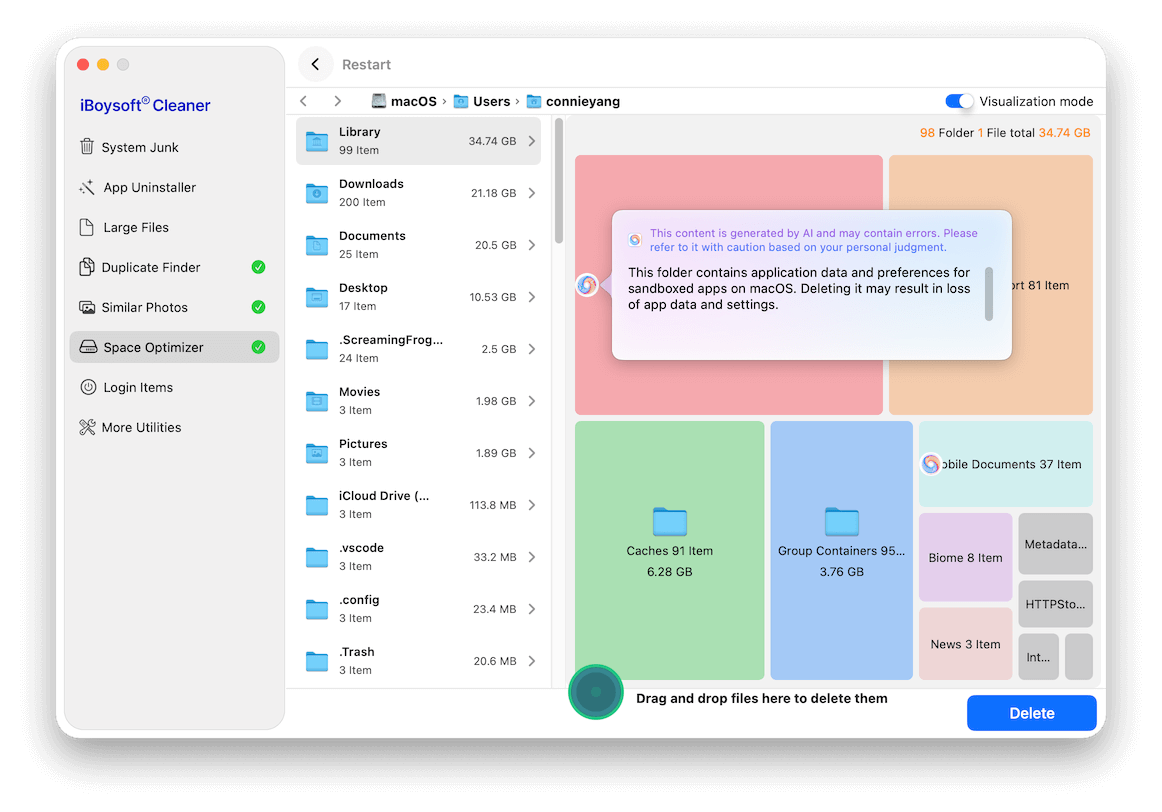The image size is (1162, 812).
Task: Select Users in the breadcrumb path
Action: pyautogui.click(x=489, y=100)
